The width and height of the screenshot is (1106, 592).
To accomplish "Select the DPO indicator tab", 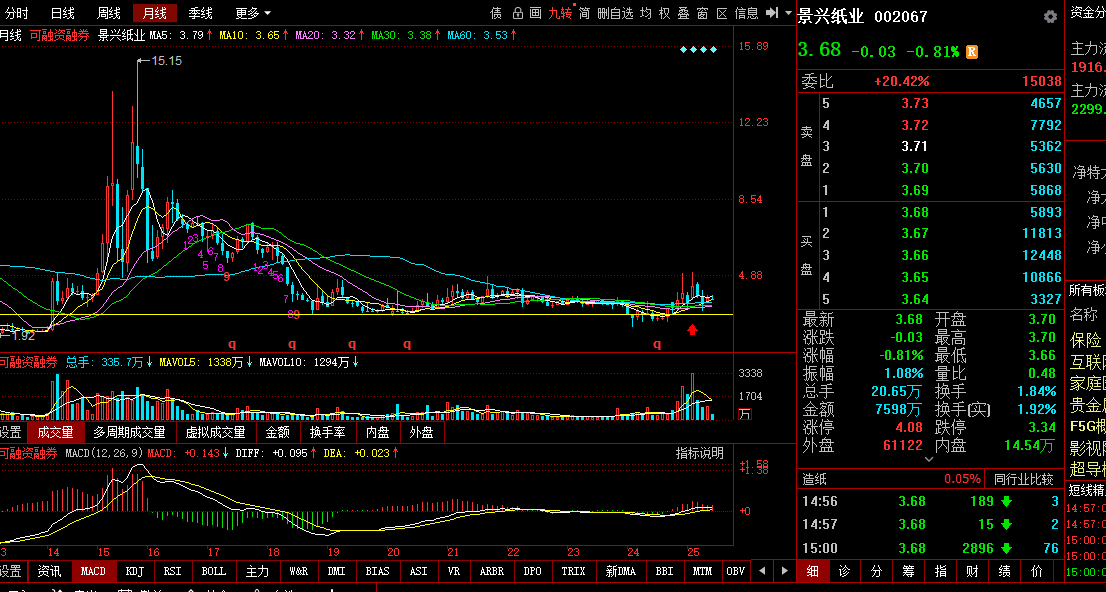I will tap(533, 571).
